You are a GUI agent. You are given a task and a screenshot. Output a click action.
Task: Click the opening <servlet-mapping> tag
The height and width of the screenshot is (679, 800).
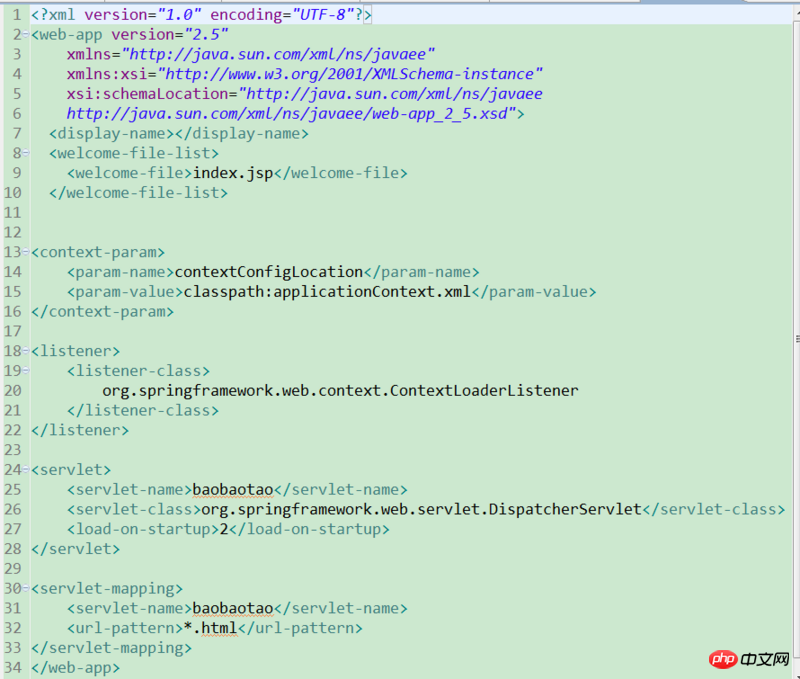coord(107,588)
